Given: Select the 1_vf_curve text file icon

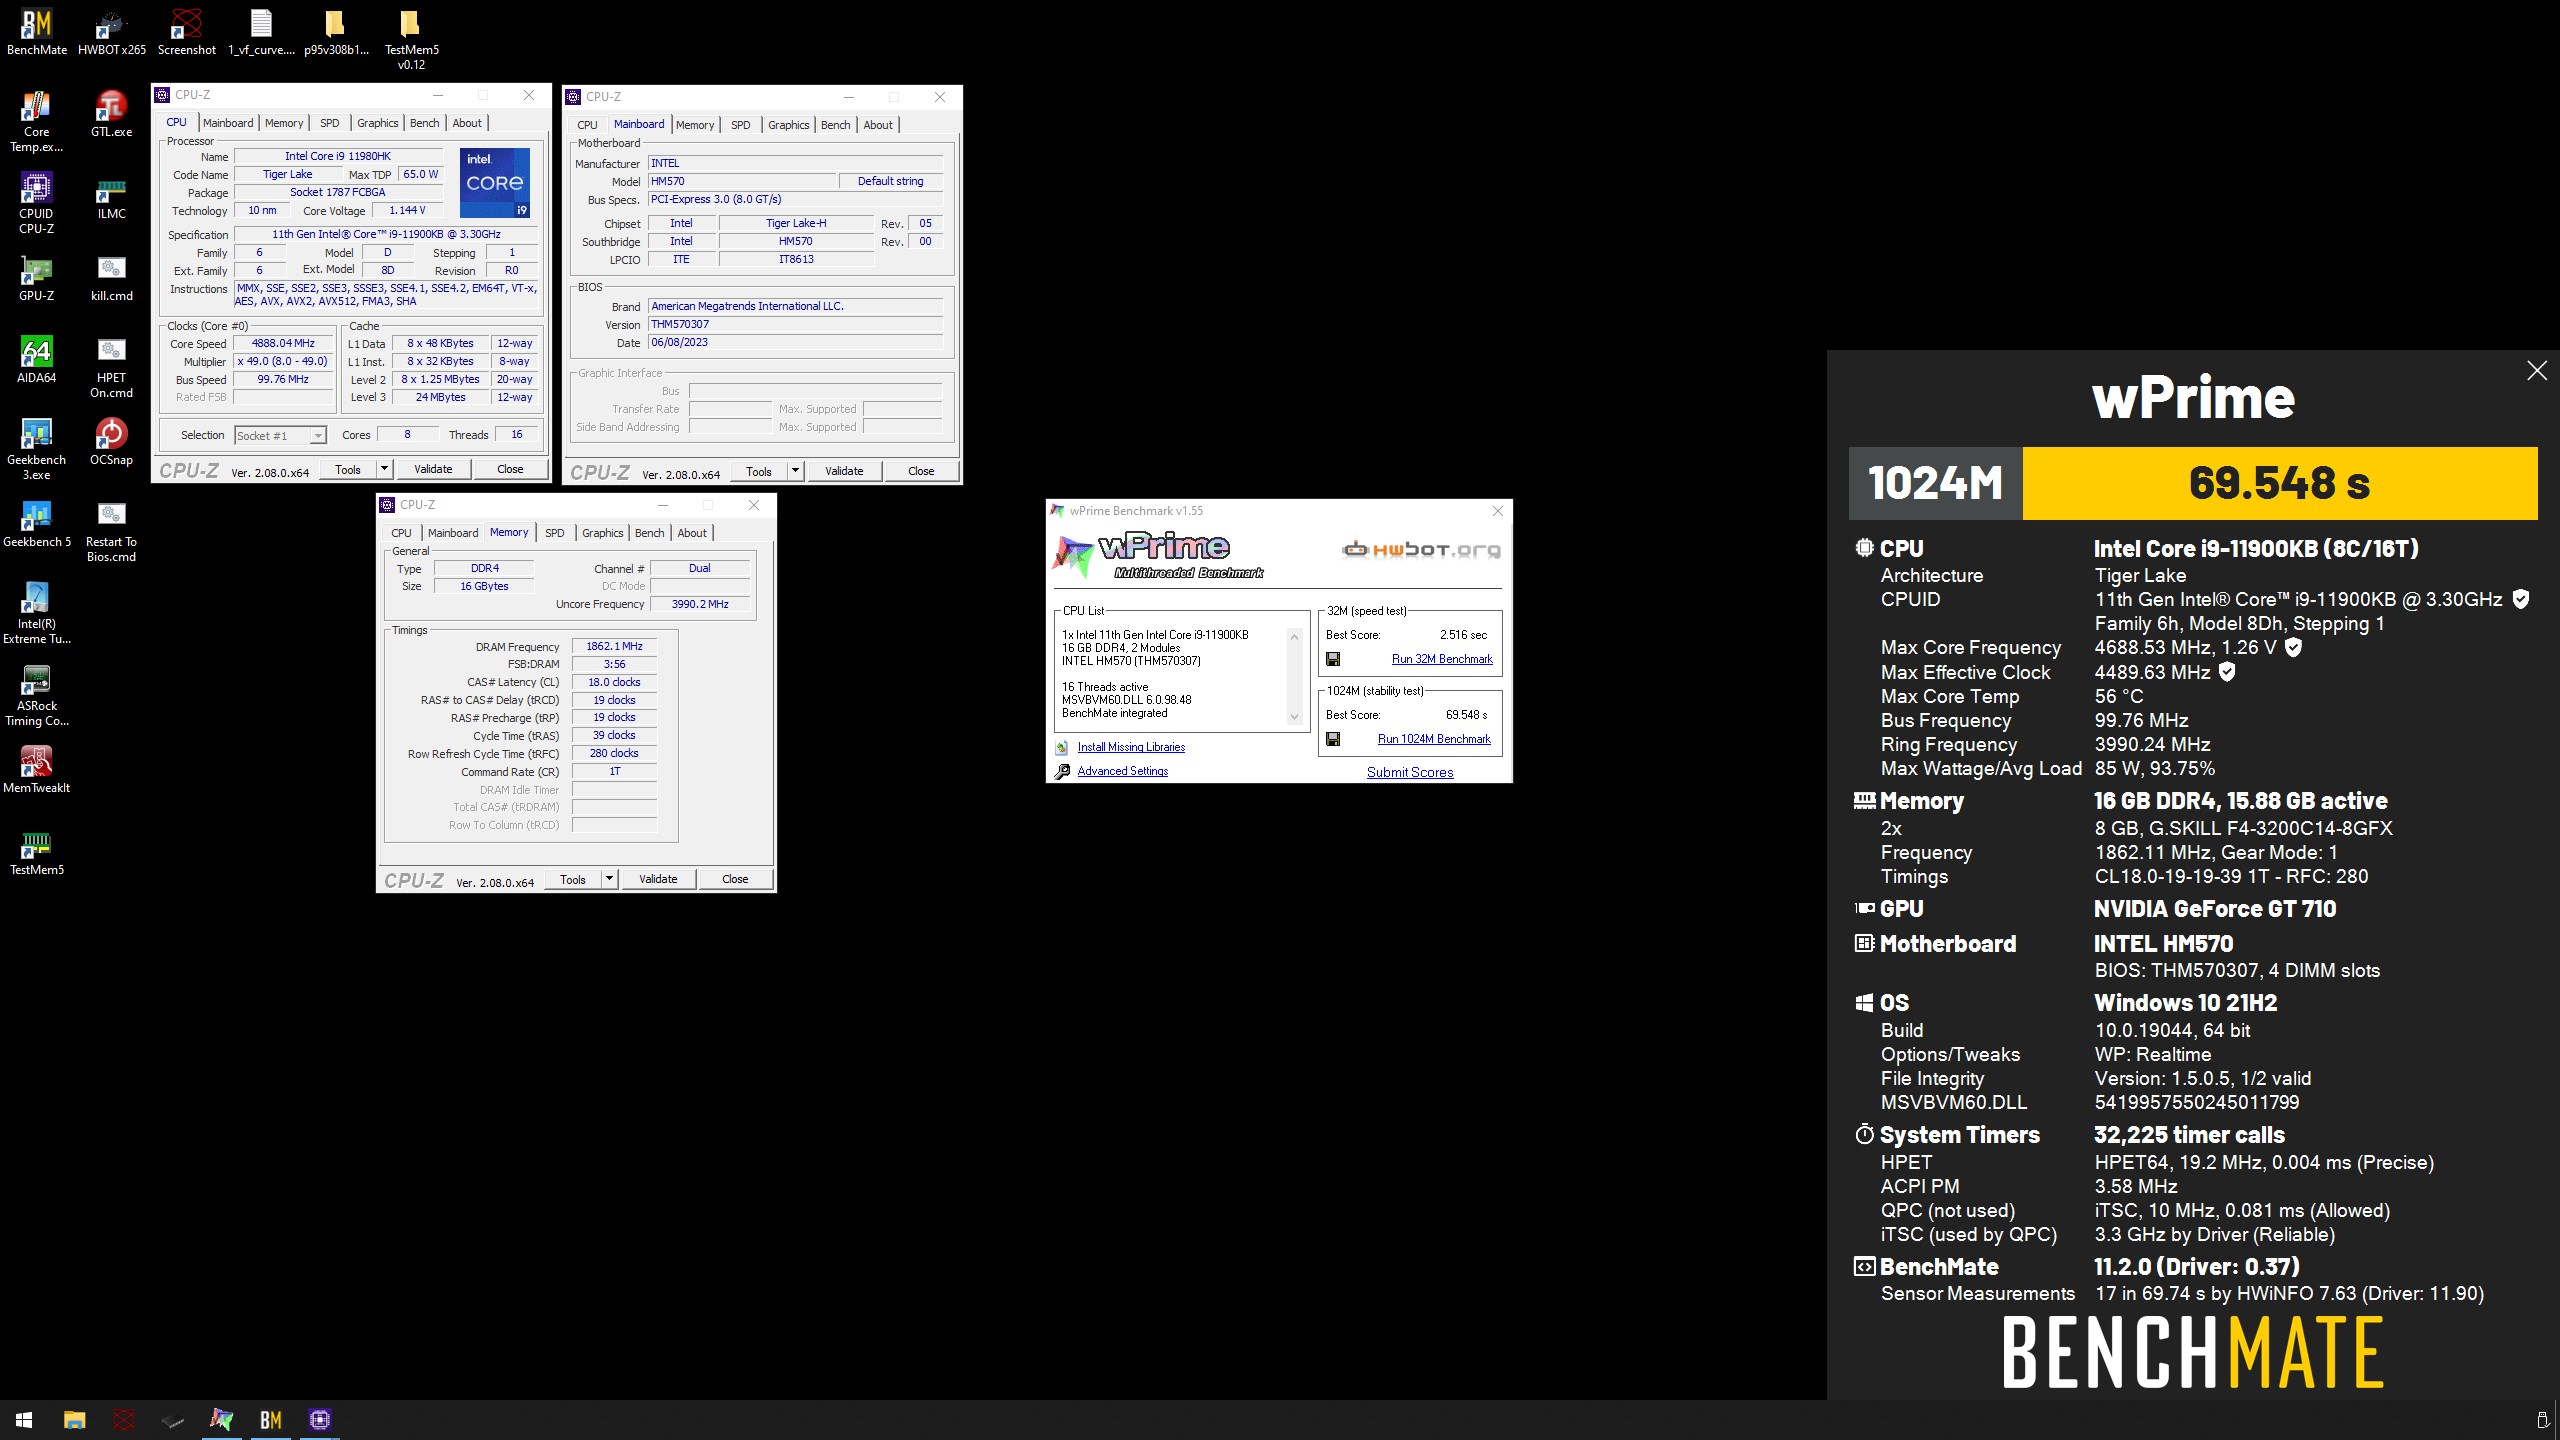Looking at the screenshot, I should pyautogui.click(x=262, y=32).
